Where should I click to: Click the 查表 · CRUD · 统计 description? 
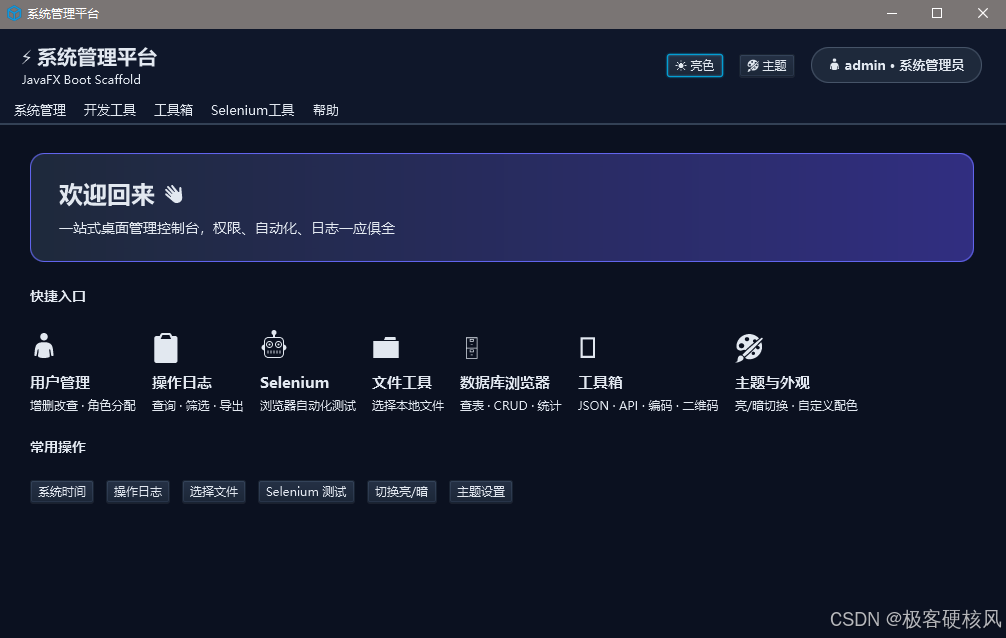pos(511,406)
